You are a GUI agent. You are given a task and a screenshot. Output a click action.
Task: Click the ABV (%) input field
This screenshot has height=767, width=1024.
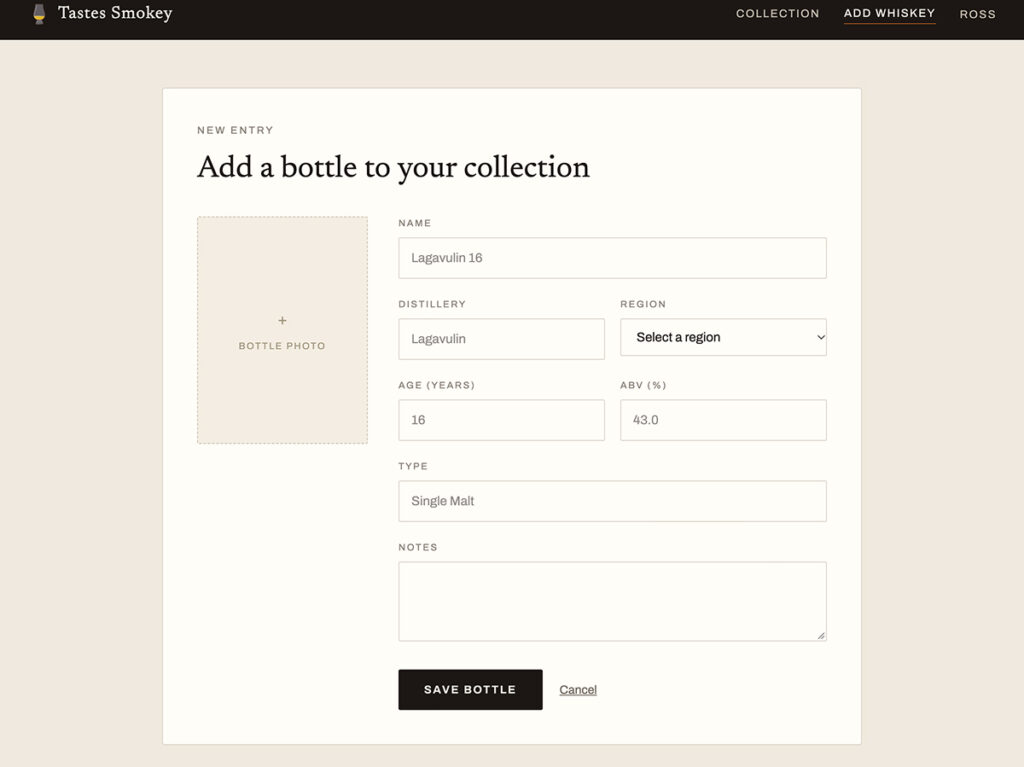pos(723,420)
